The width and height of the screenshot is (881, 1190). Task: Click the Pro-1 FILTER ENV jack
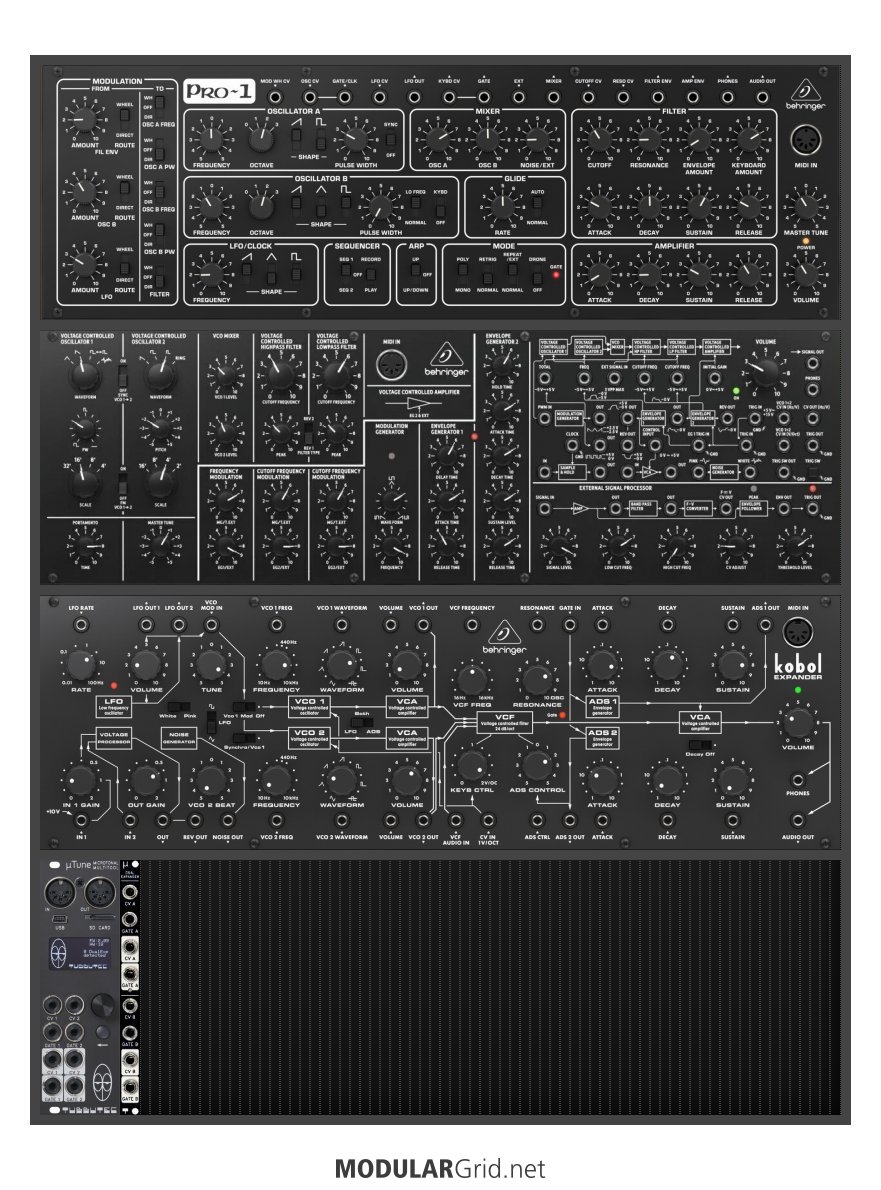click(657, 97)
